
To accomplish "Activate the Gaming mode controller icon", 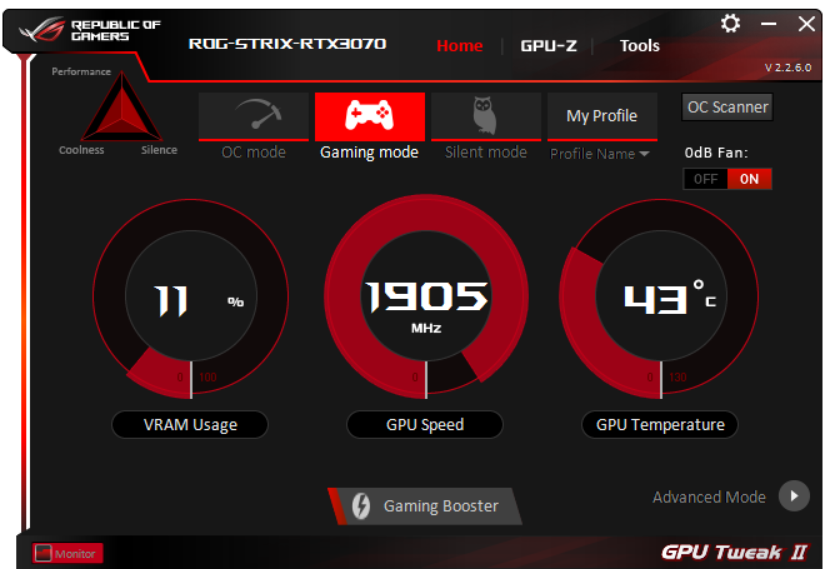I will [369, 116].
